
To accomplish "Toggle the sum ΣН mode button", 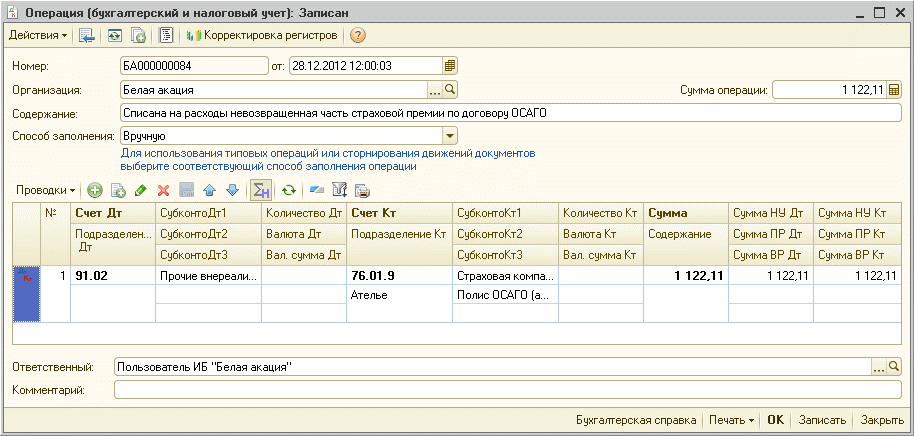I will coord(261,190).
